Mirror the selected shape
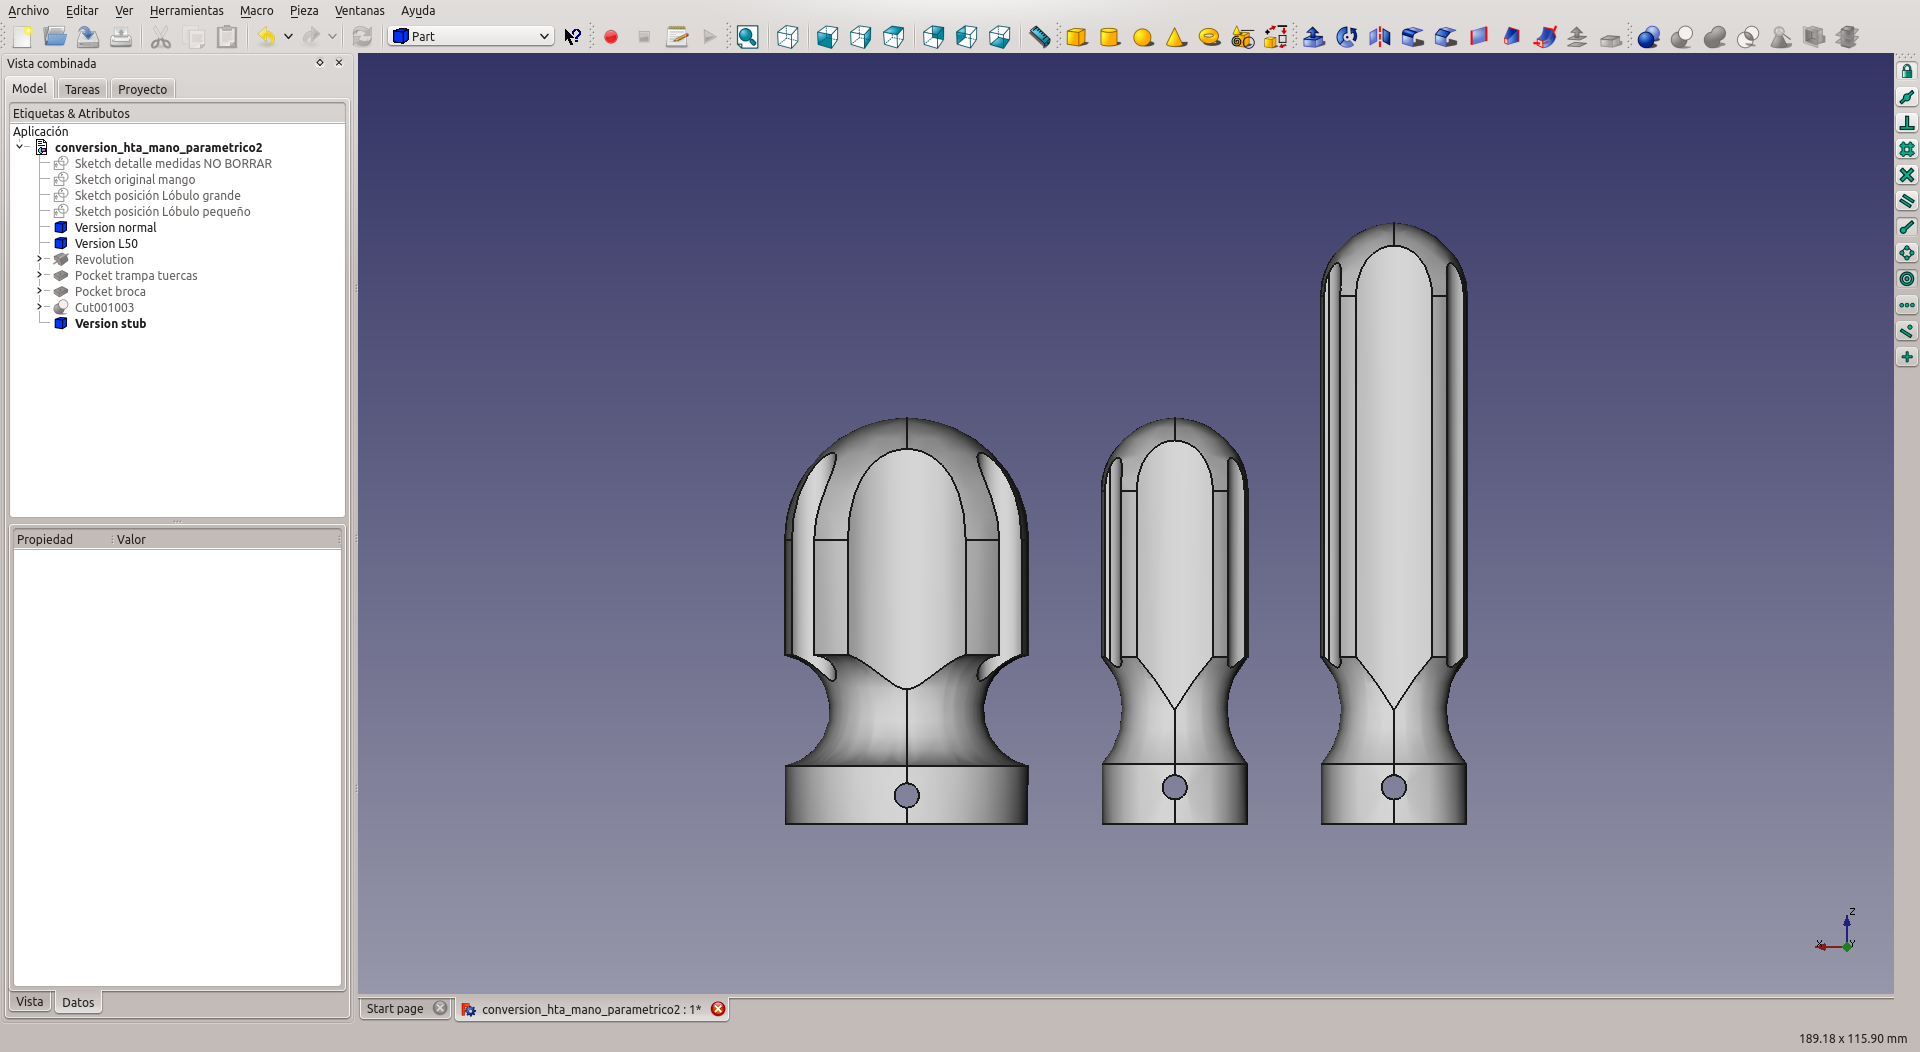The width and height of the screenshot is (1920, 1052). (x=1380, y=37)
